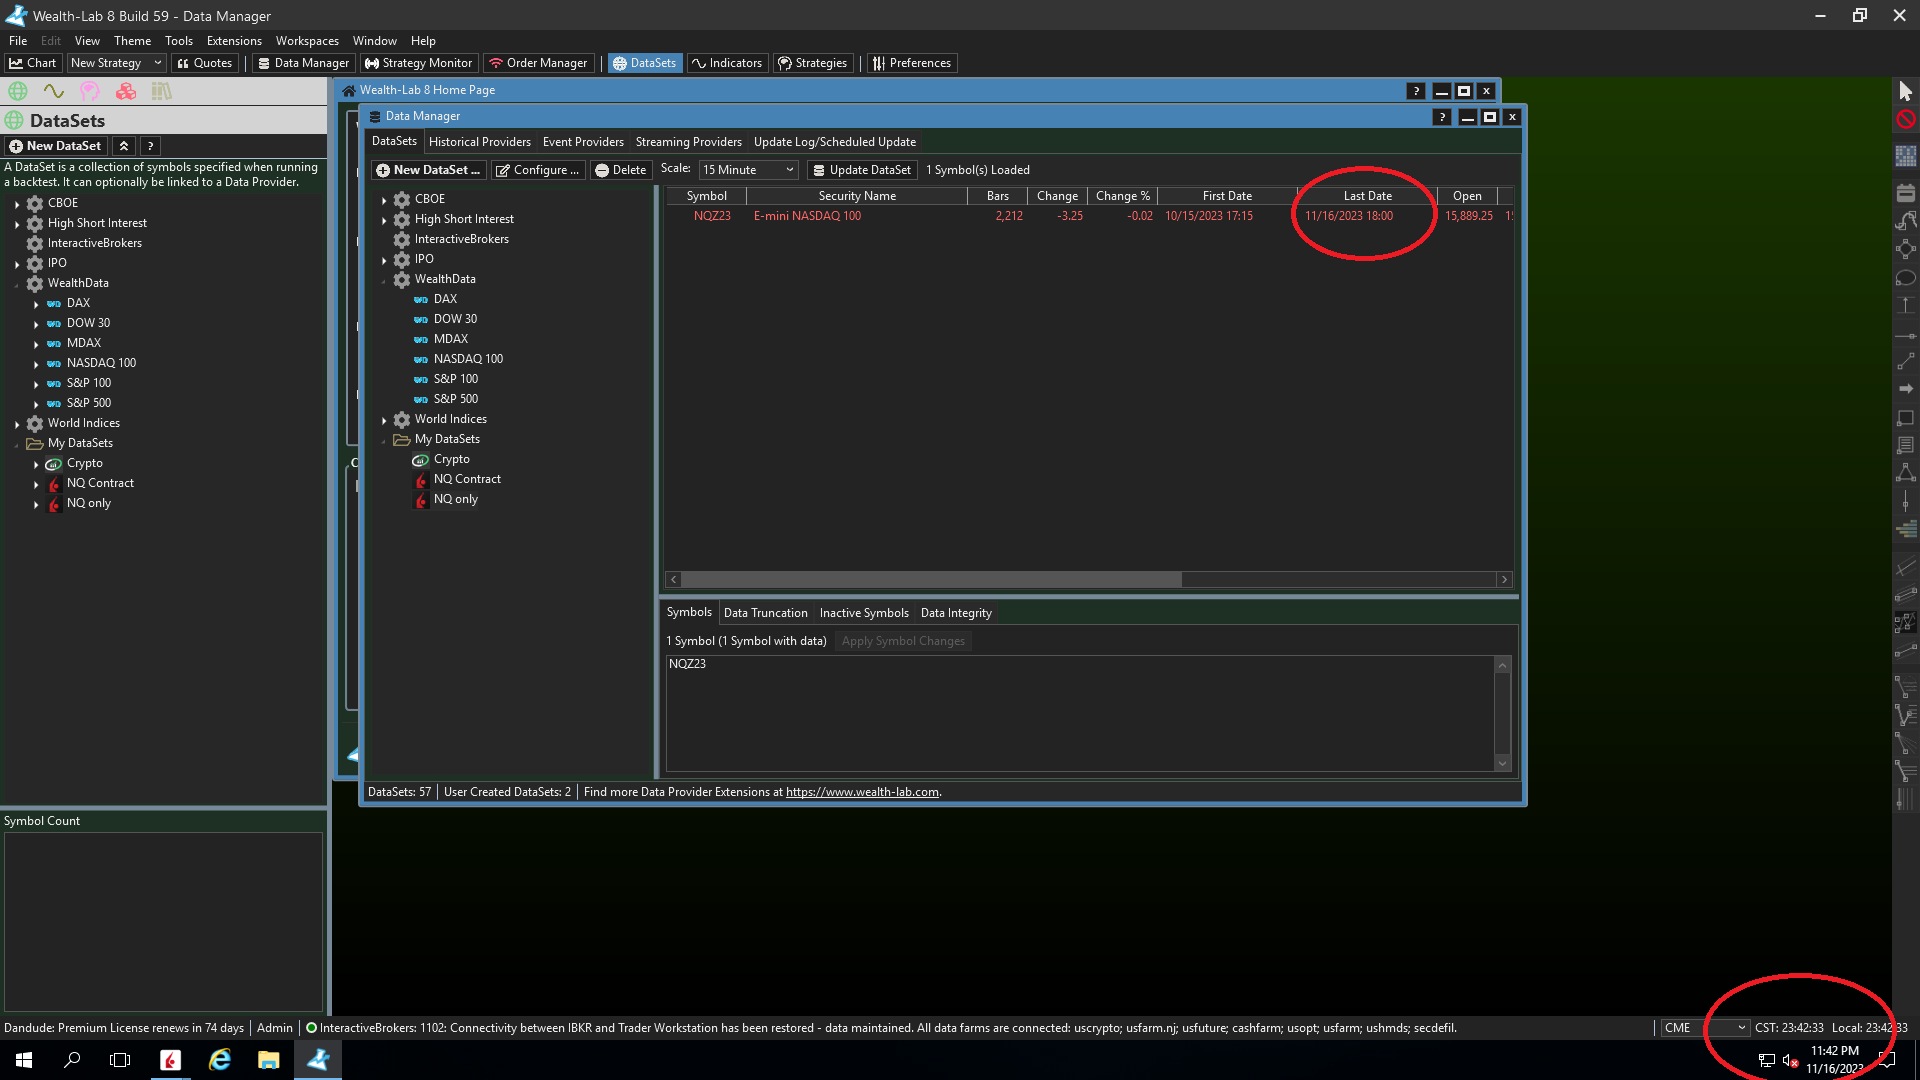This screenshot has height=1080, width=1920.
Task: Click the symbols text box containing NQZ23
Action: (x=1080, y=713)
